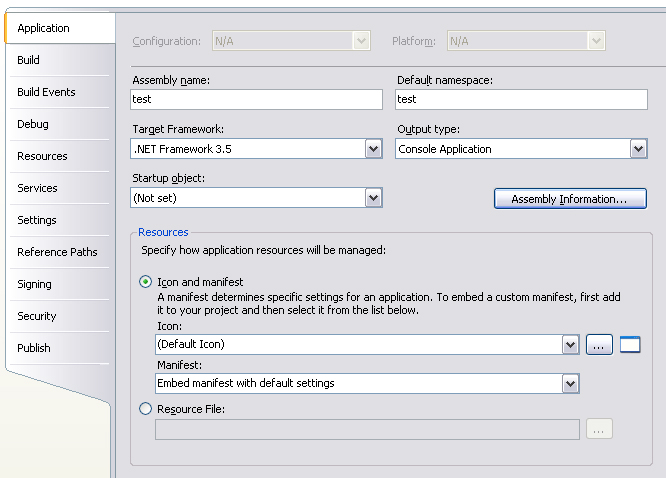Screen dimensions: 666x478
Task: Open the Target Framework dropdown
Action: 373,149
